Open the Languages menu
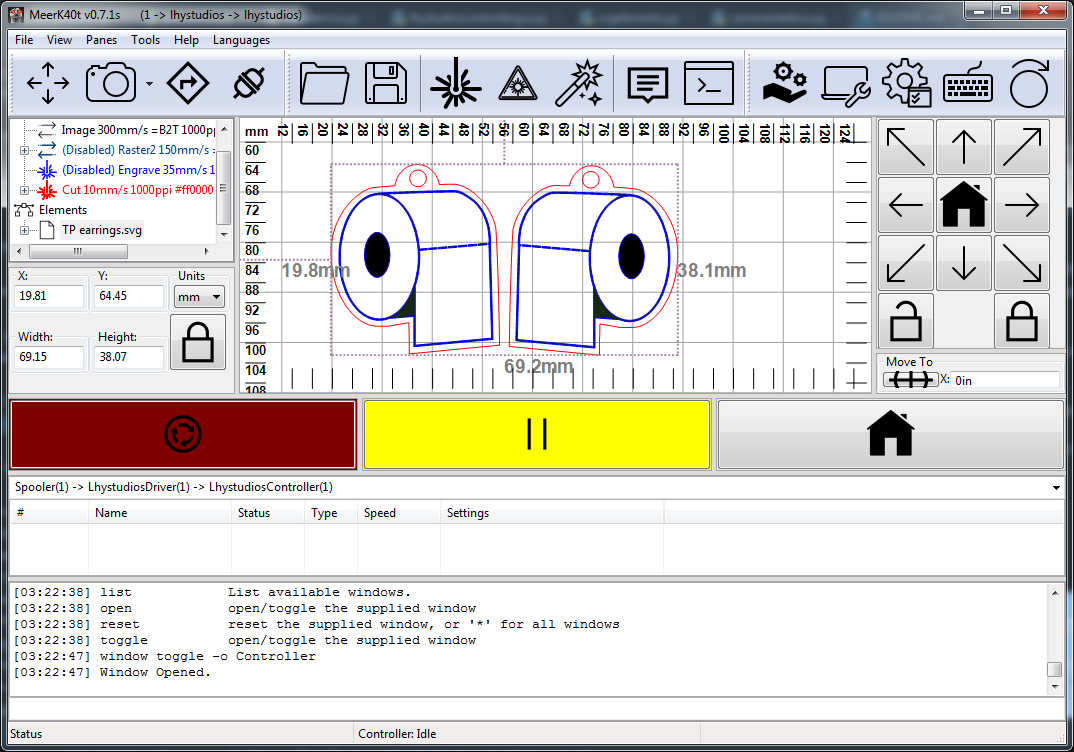Viewport: 1074px width, 752px height. [241, 40]
